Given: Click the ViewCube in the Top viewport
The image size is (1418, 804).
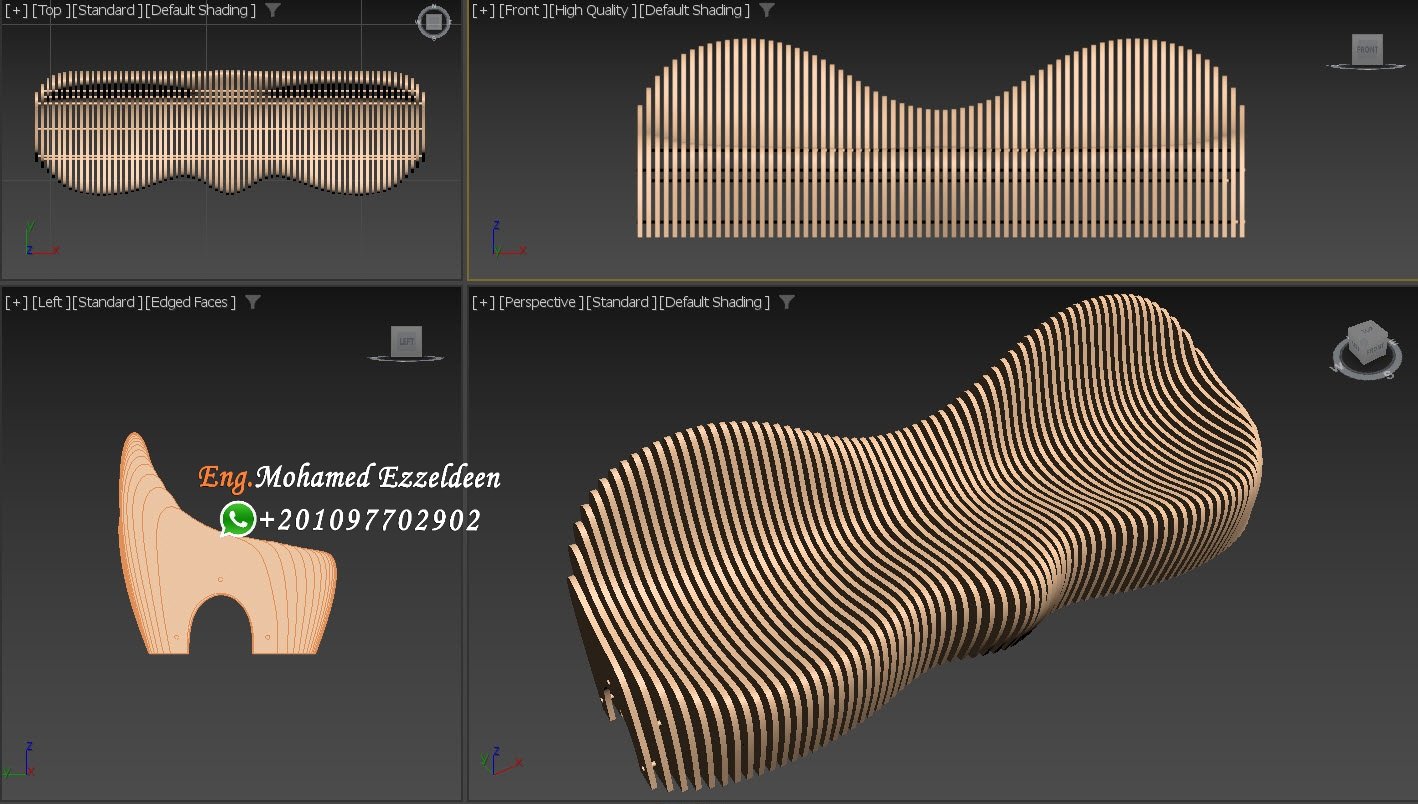Looking at the screenshot, I should pos(434,22).
